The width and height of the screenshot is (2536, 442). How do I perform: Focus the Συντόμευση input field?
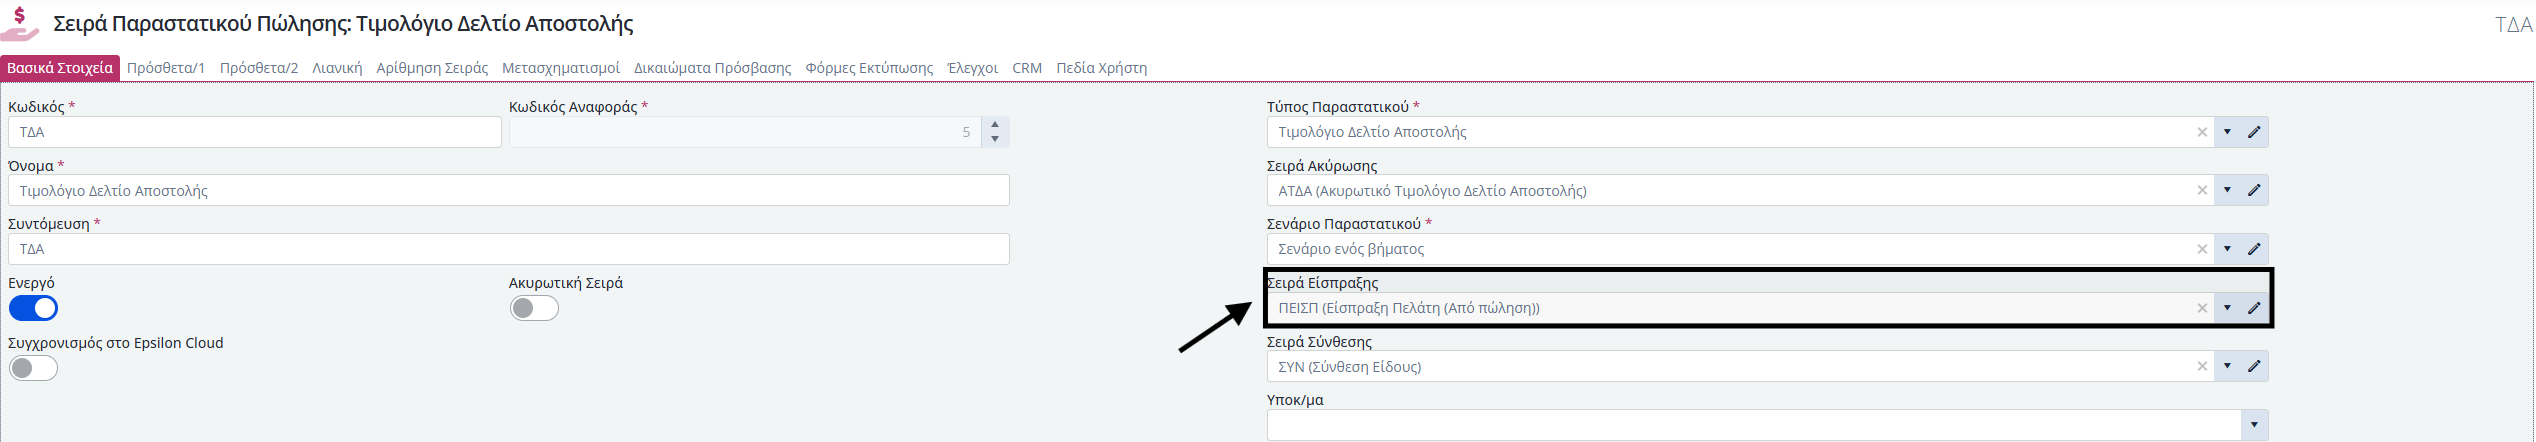click(509, 249)
